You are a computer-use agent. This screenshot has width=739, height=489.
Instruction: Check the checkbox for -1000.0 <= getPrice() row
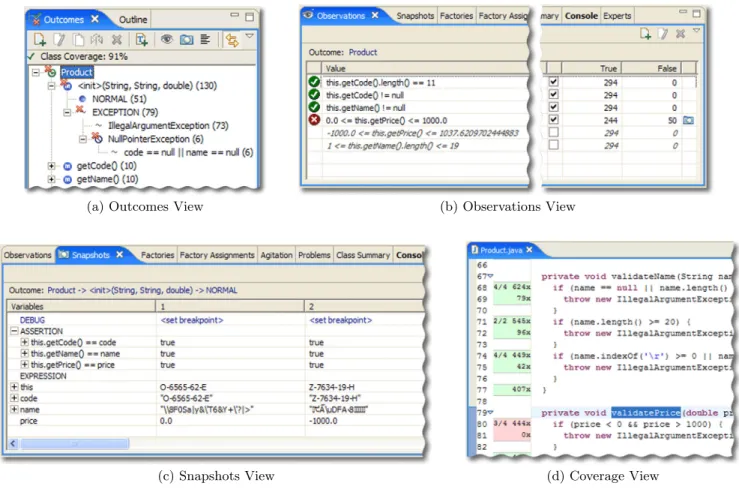554,132
